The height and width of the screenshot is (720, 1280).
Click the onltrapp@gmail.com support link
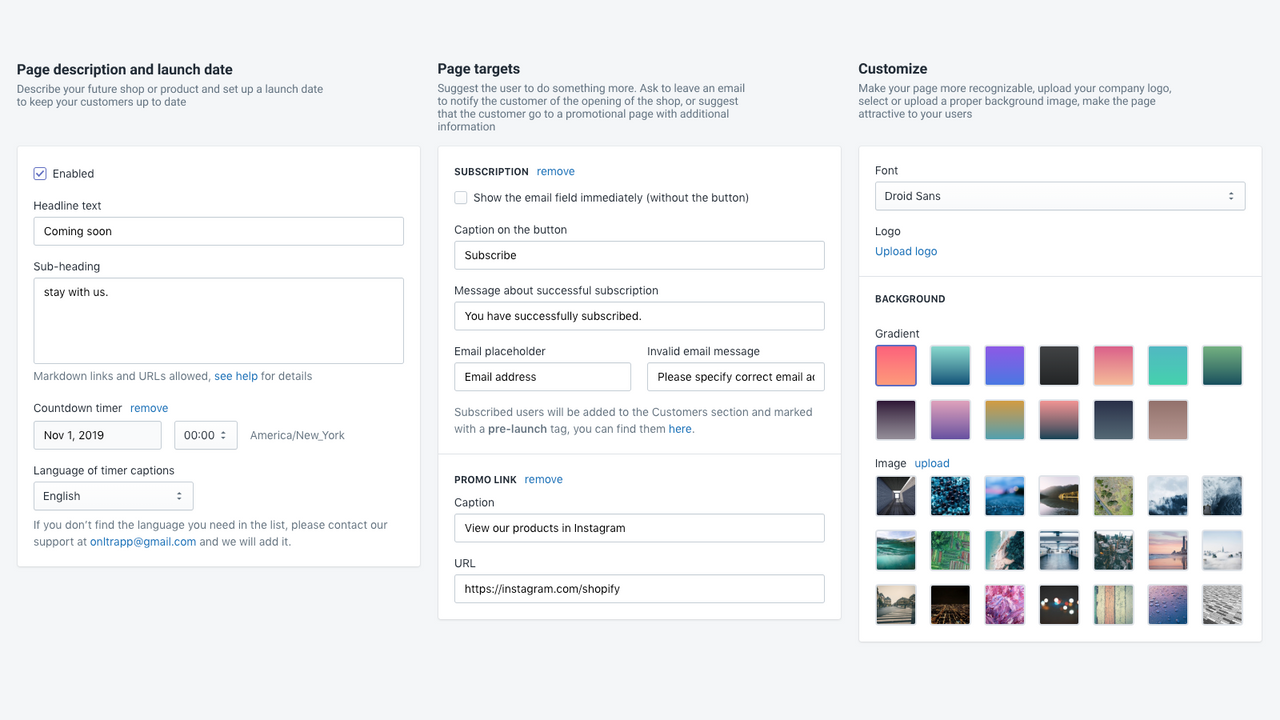[143, 542]
